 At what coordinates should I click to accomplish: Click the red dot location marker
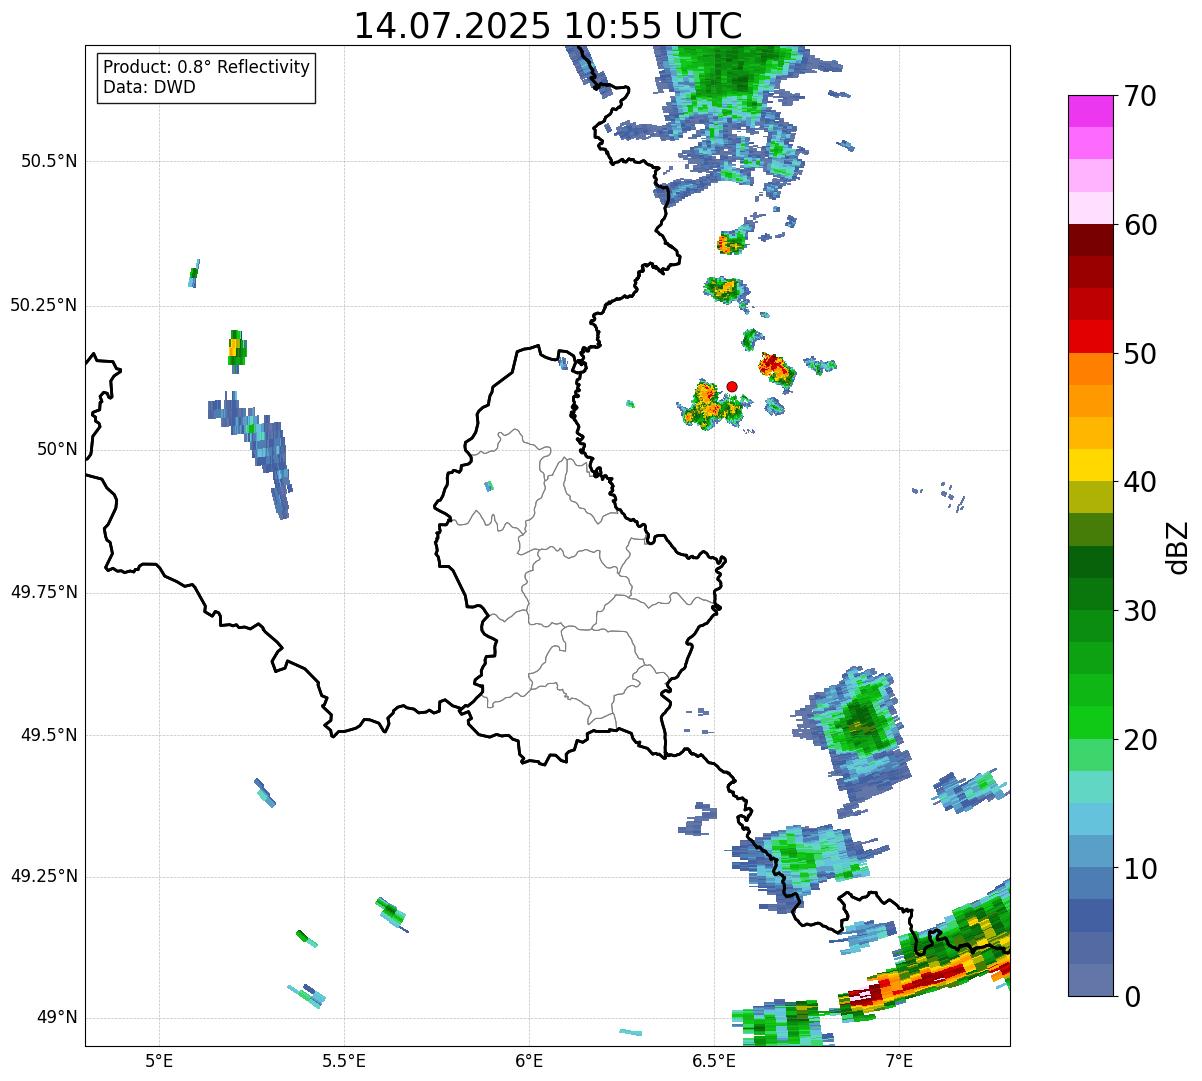pyautogui.click(x=732, y=386)
